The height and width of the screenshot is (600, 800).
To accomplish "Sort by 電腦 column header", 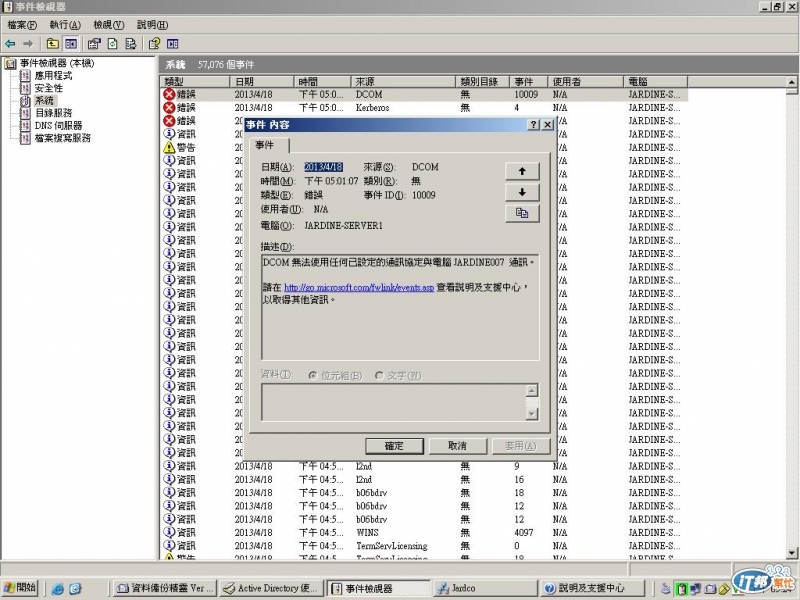I will coord(655,82).
